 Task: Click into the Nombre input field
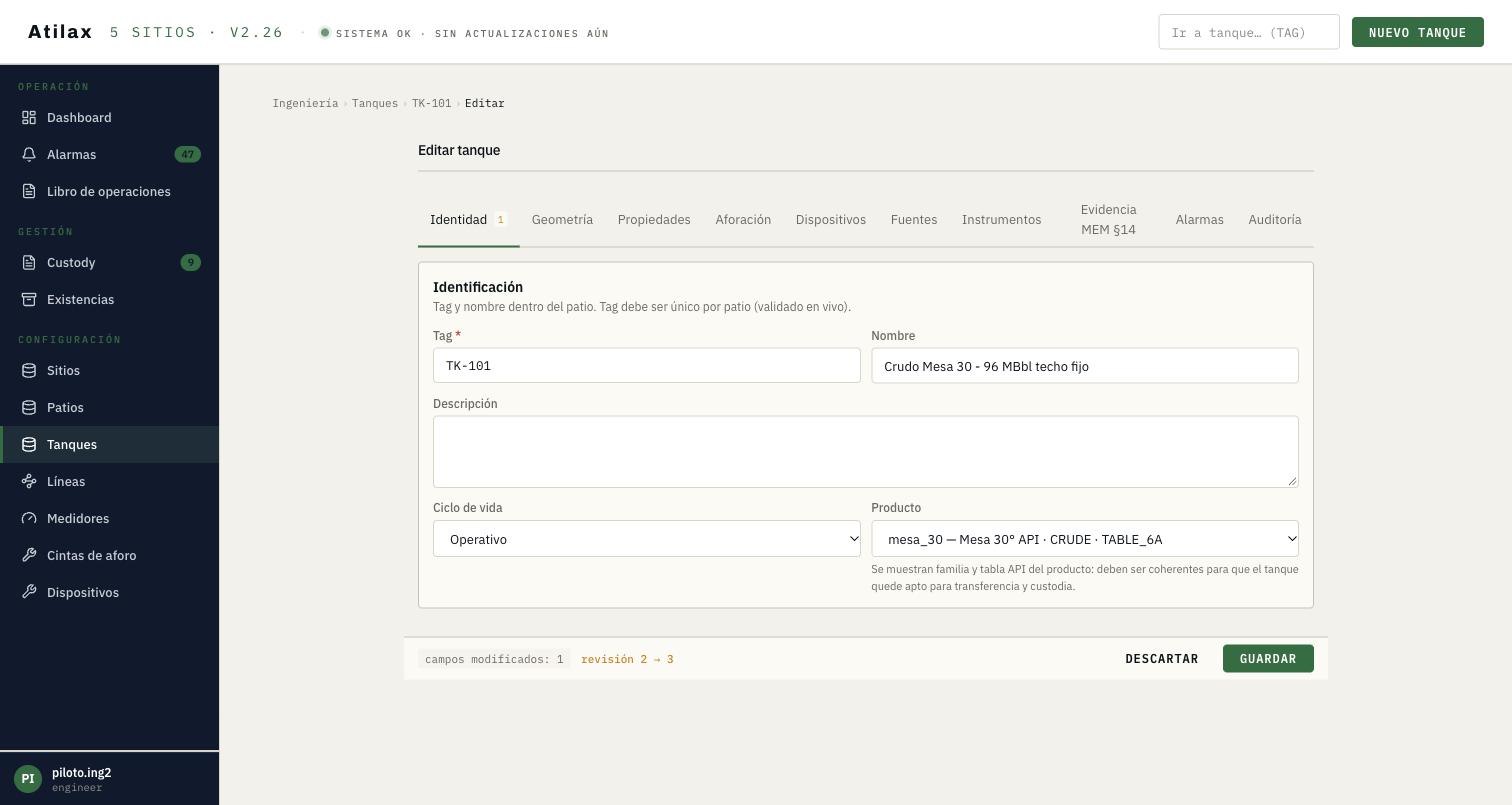click(1085, 366)
